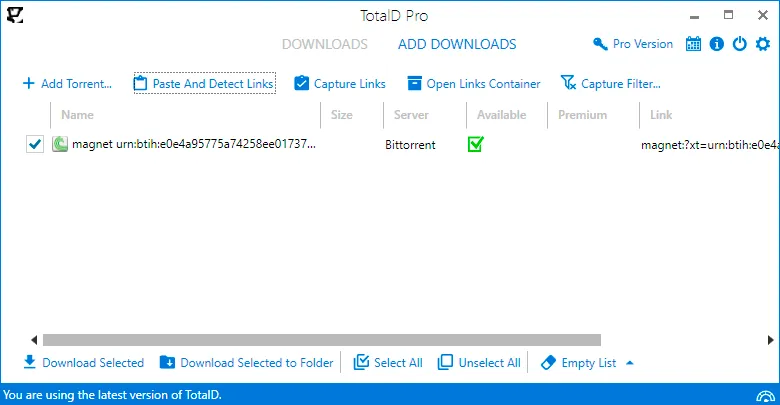
Task: Switch to the ADD DOWNLOADS tab
Action: coord(457,44)
